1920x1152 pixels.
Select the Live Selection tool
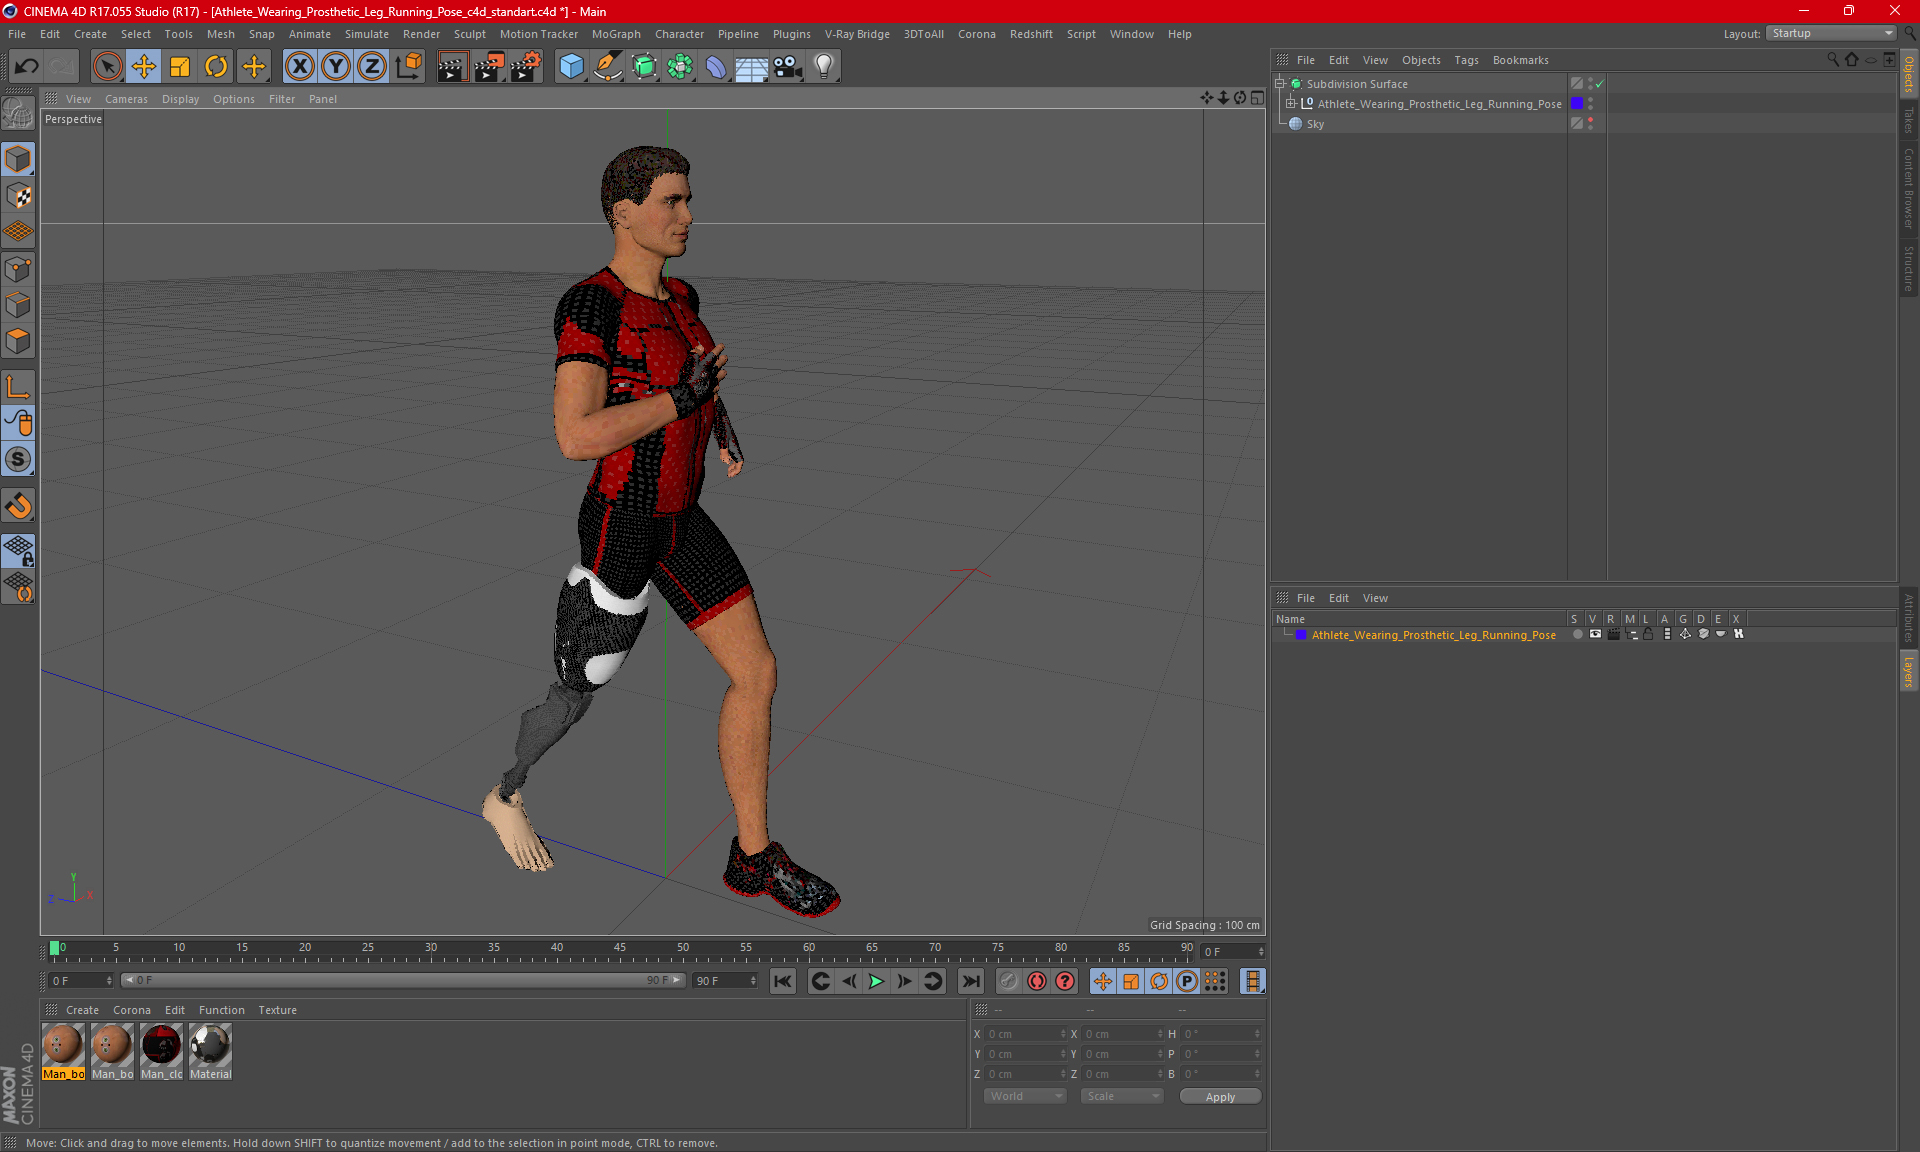[107, 66]
